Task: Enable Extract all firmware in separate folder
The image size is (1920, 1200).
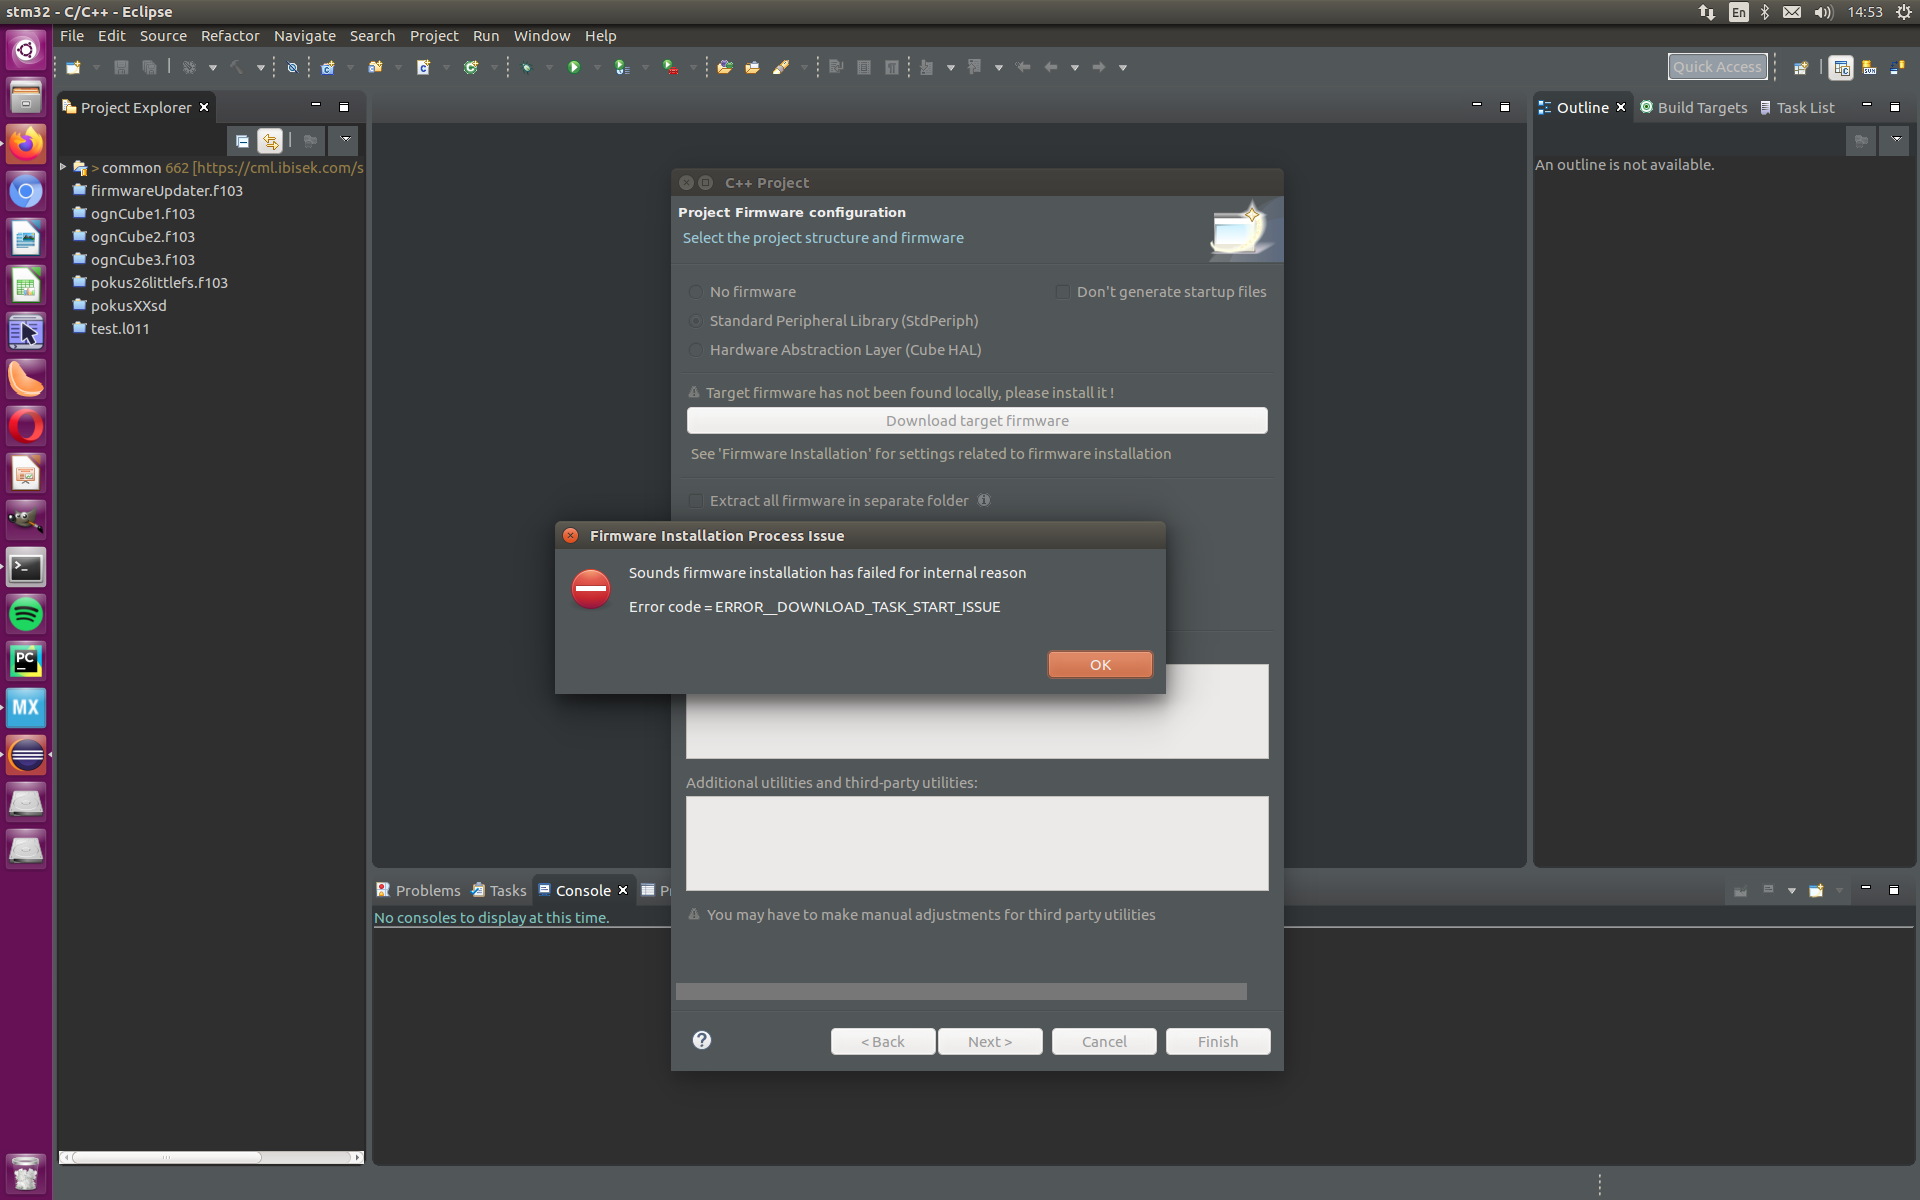Action: (696, 501)
